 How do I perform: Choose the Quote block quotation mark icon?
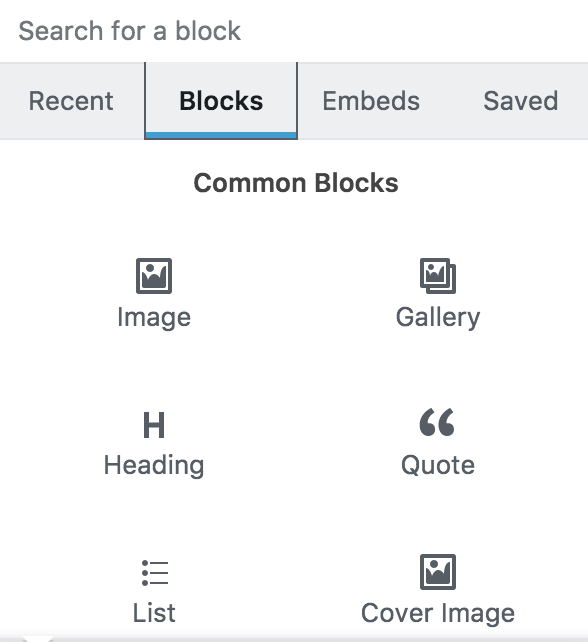point(437,422)
